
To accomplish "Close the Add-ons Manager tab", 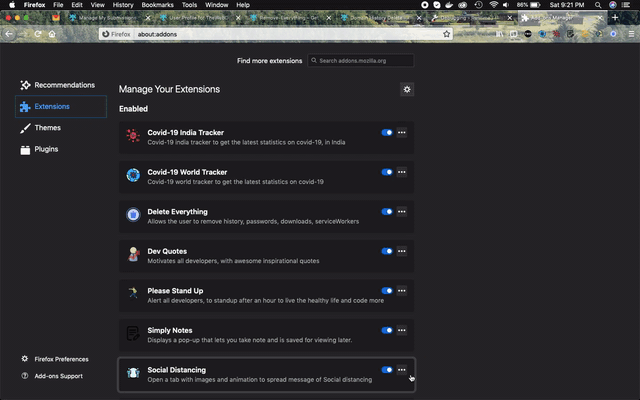I will pos(600,18).
